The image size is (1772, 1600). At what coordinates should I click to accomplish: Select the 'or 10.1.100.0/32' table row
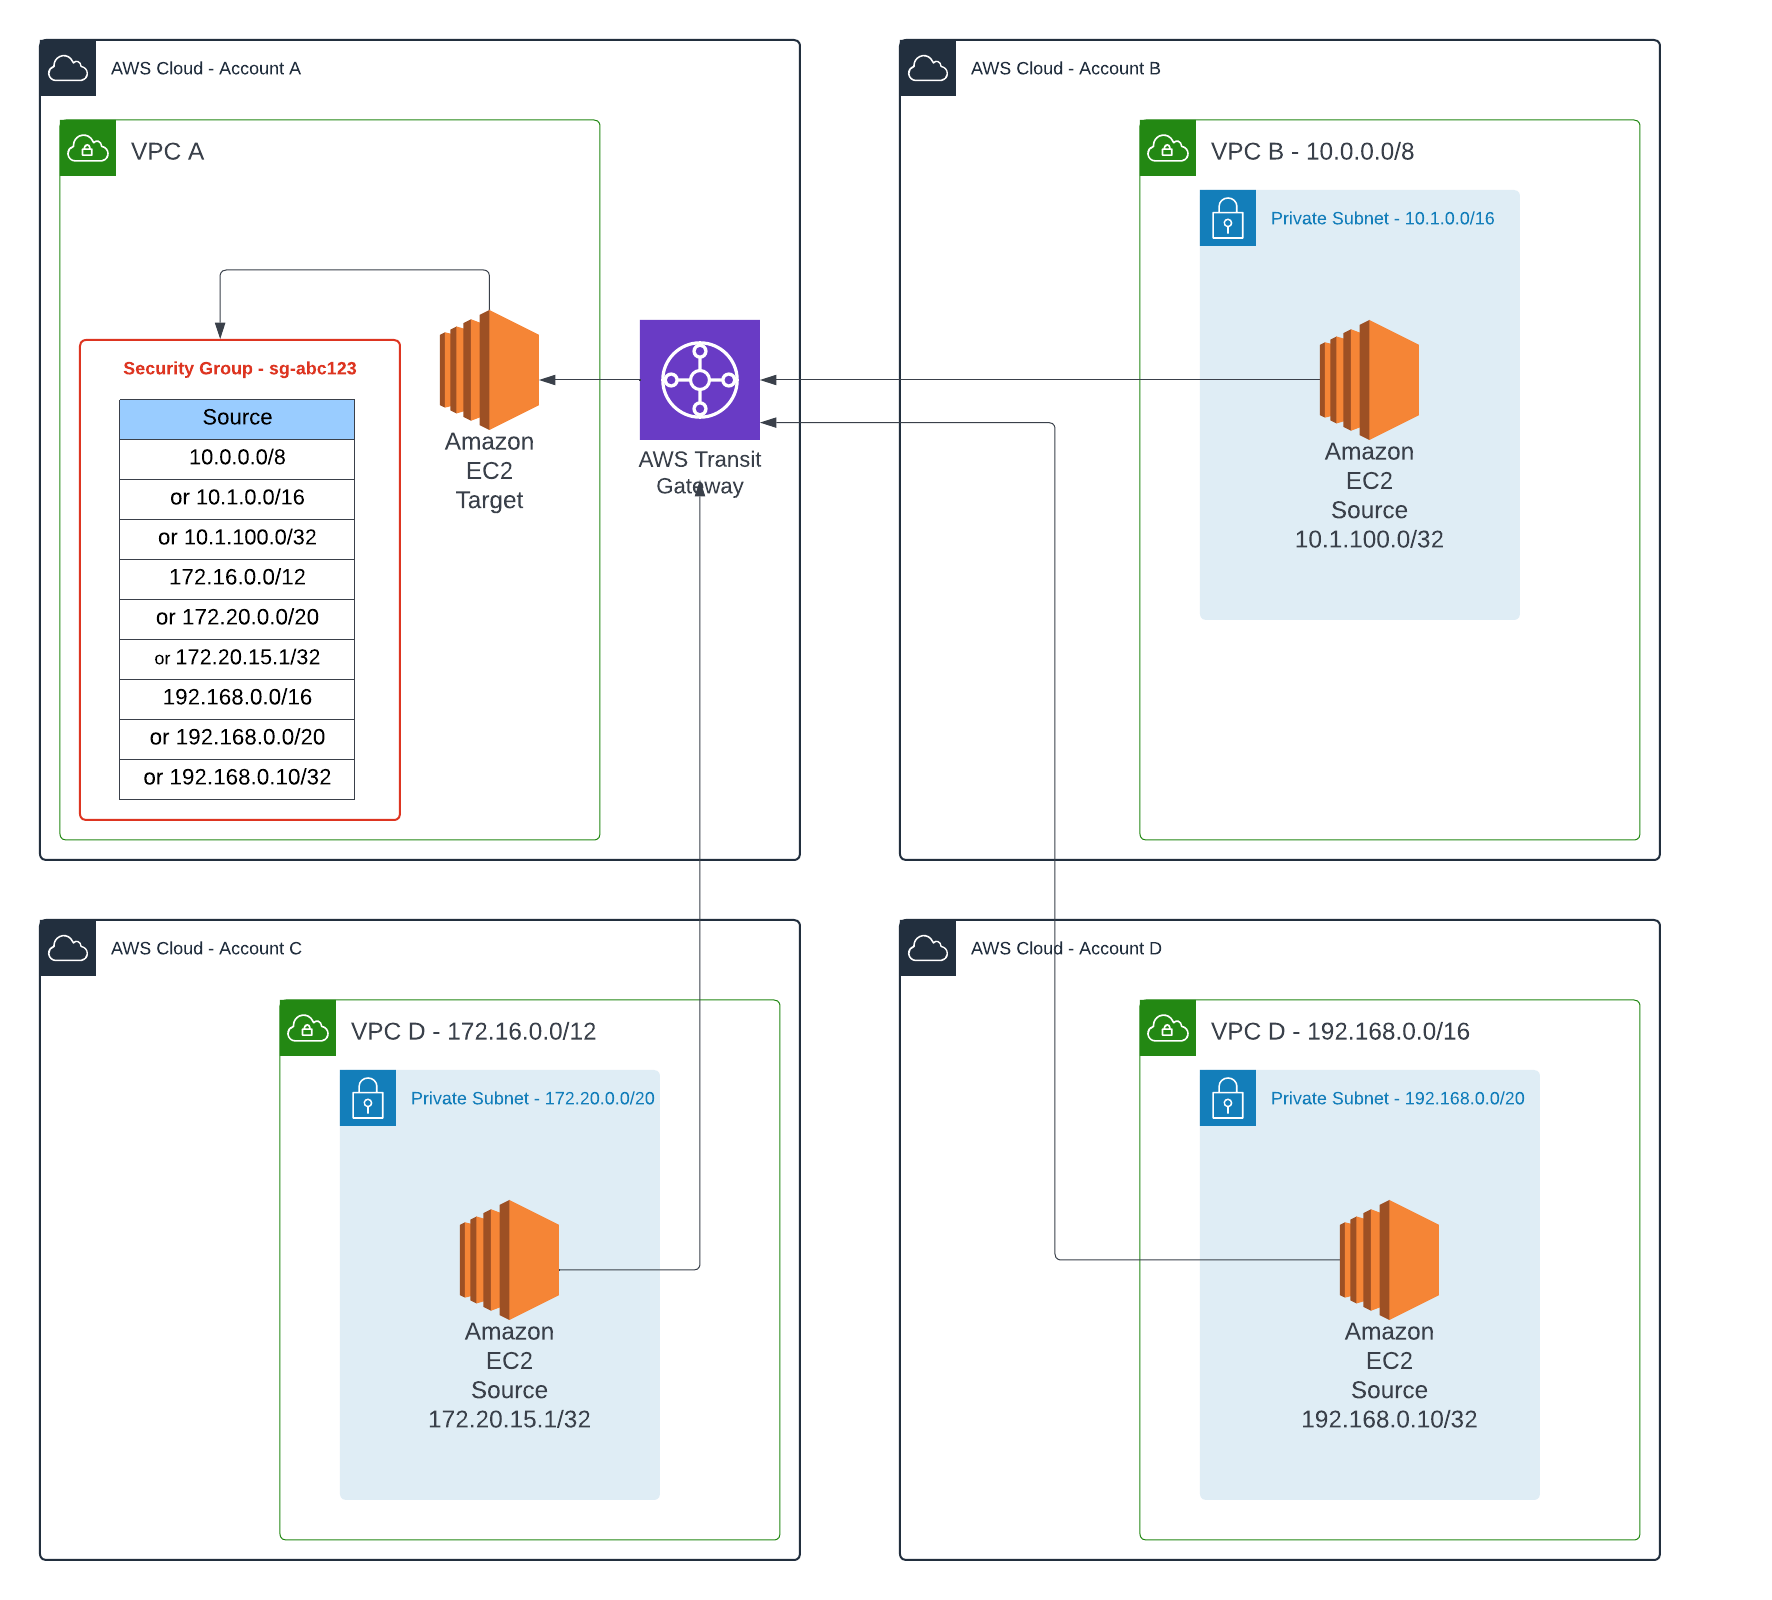coord(237,539)
